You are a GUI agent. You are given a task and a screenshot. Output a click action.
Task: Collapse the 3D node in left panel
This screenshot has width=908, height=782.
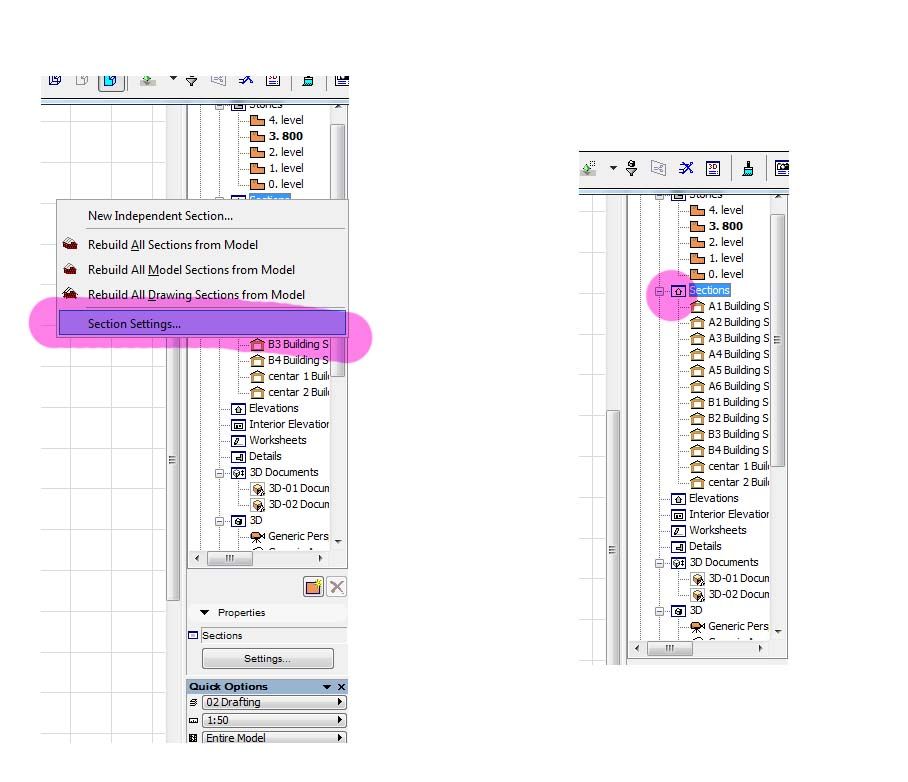coord(219,521)
